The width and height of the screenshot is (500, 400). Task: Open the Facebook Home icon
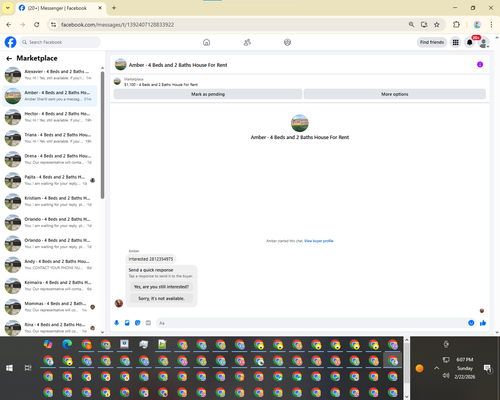coord(207,42)
